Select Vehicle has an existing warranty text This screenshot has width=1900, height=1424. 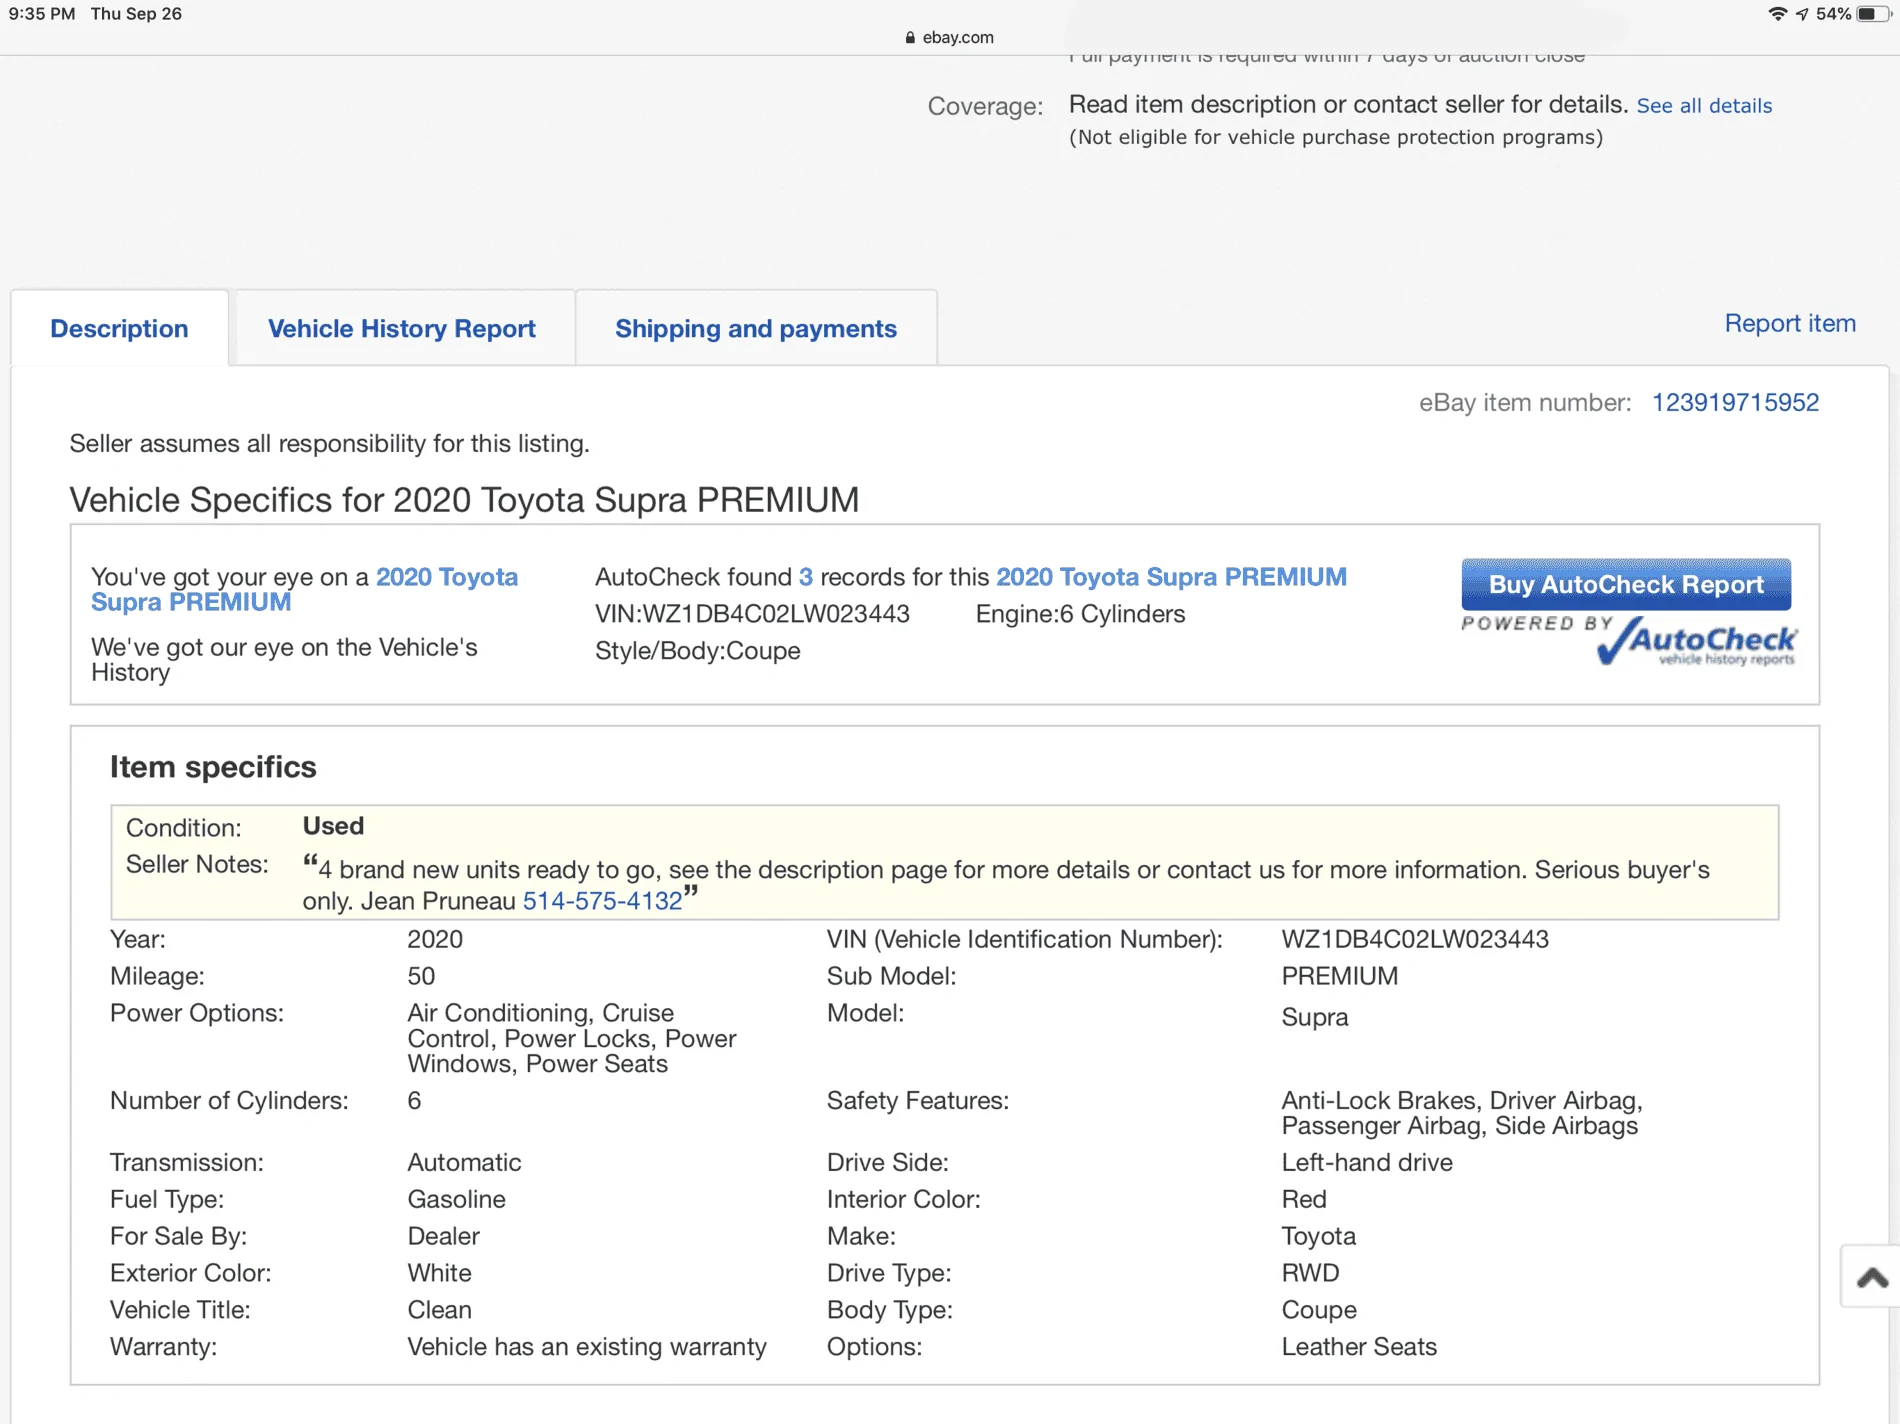(587, 1347)
